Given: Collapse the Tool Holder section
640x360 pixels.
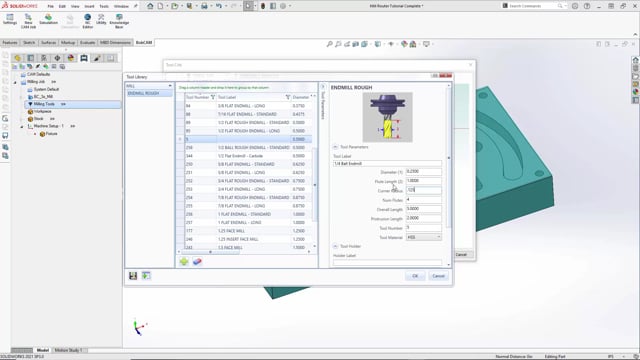Looking at the screenshot, I should click(x=335, y=247).
